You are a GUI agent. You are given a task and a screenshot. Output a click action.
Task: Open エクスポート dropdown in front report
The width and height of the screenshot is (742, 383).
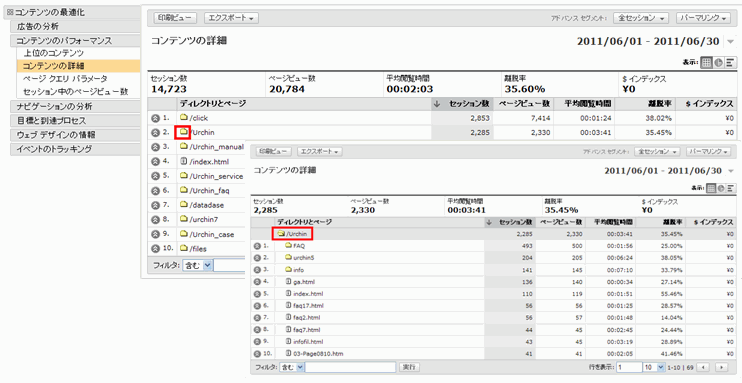320,152
